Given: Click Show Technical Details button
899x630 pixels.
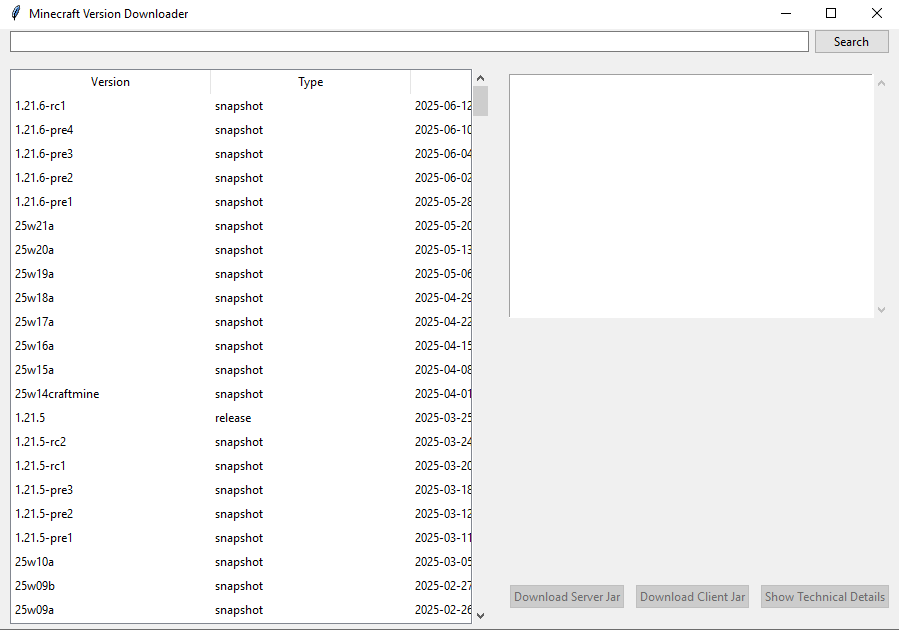Looking at the screenshot, I should pyautogui.click(x=824, y=597).
